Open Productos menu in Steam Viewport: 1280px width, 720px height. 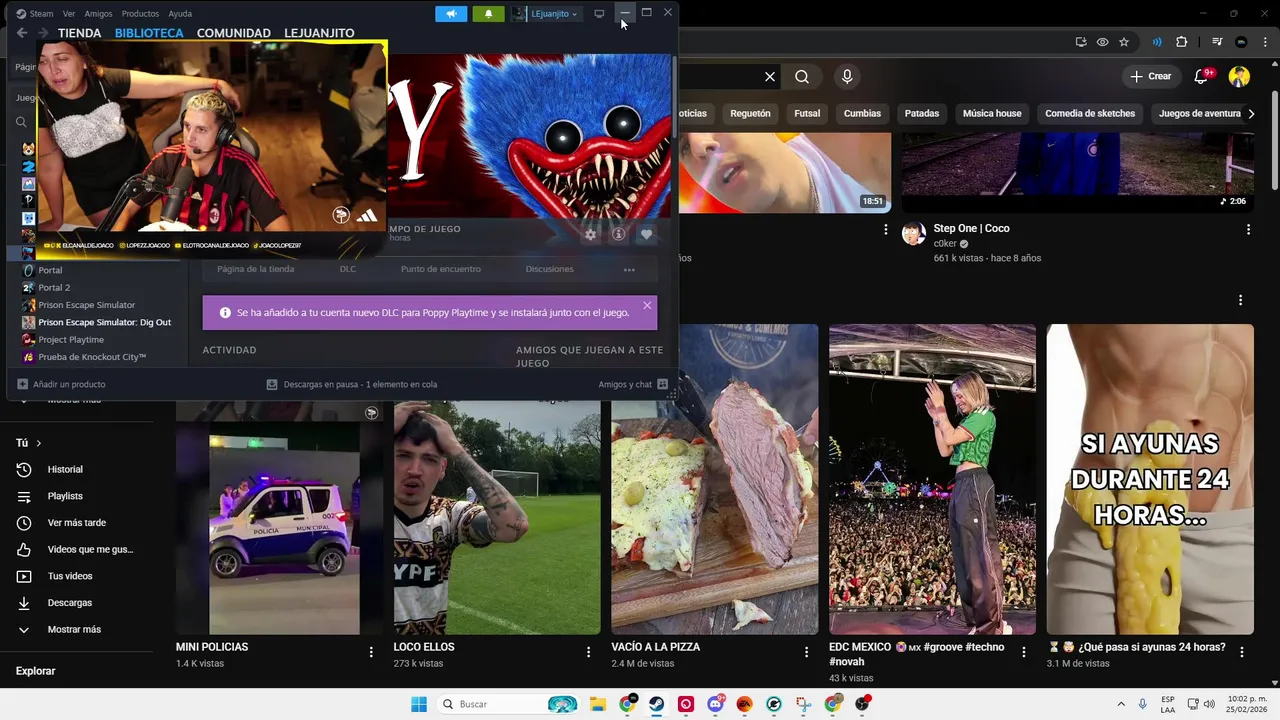(x=140, y=14)
